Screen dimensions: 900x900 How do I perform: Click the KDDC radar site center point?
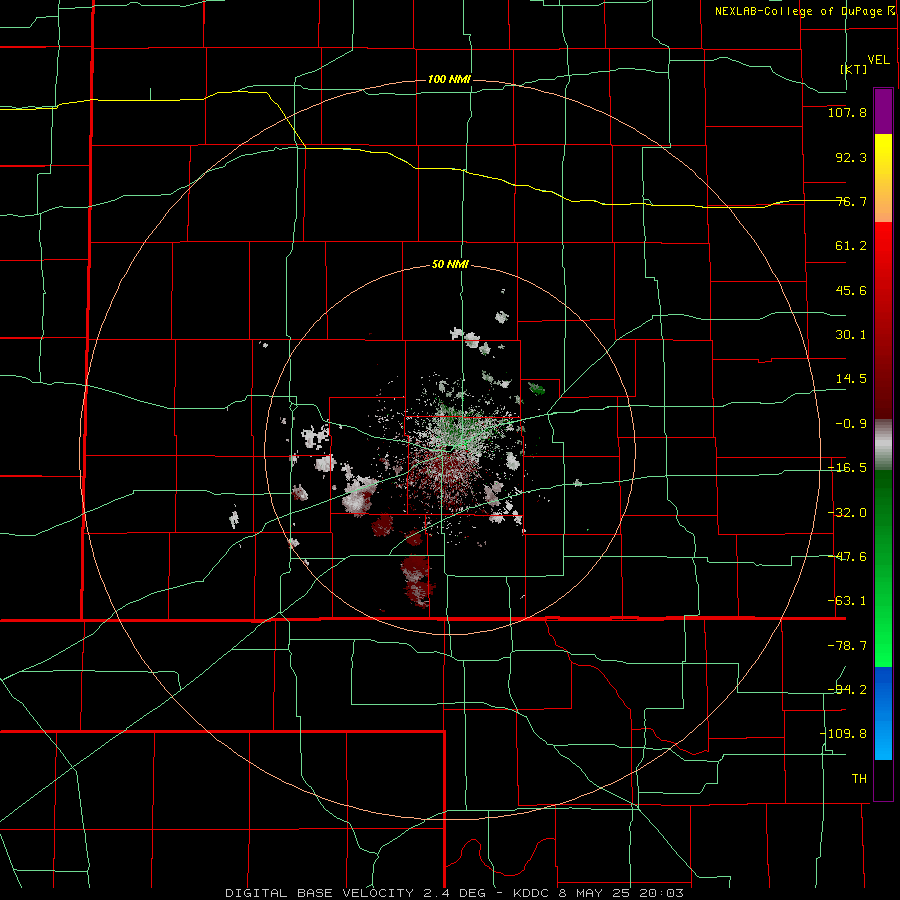pyautogui.click(x=449, y=447)
